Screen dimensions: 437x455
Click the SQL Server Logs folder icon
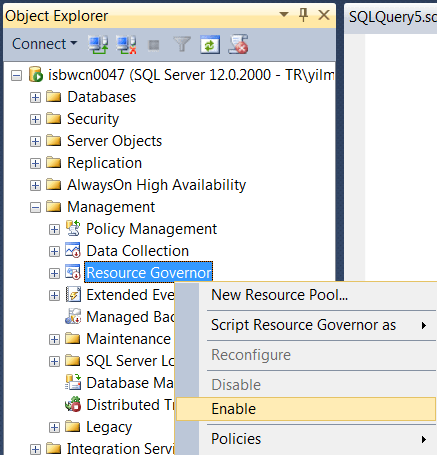pyautogui.click(x=73, y=360)
